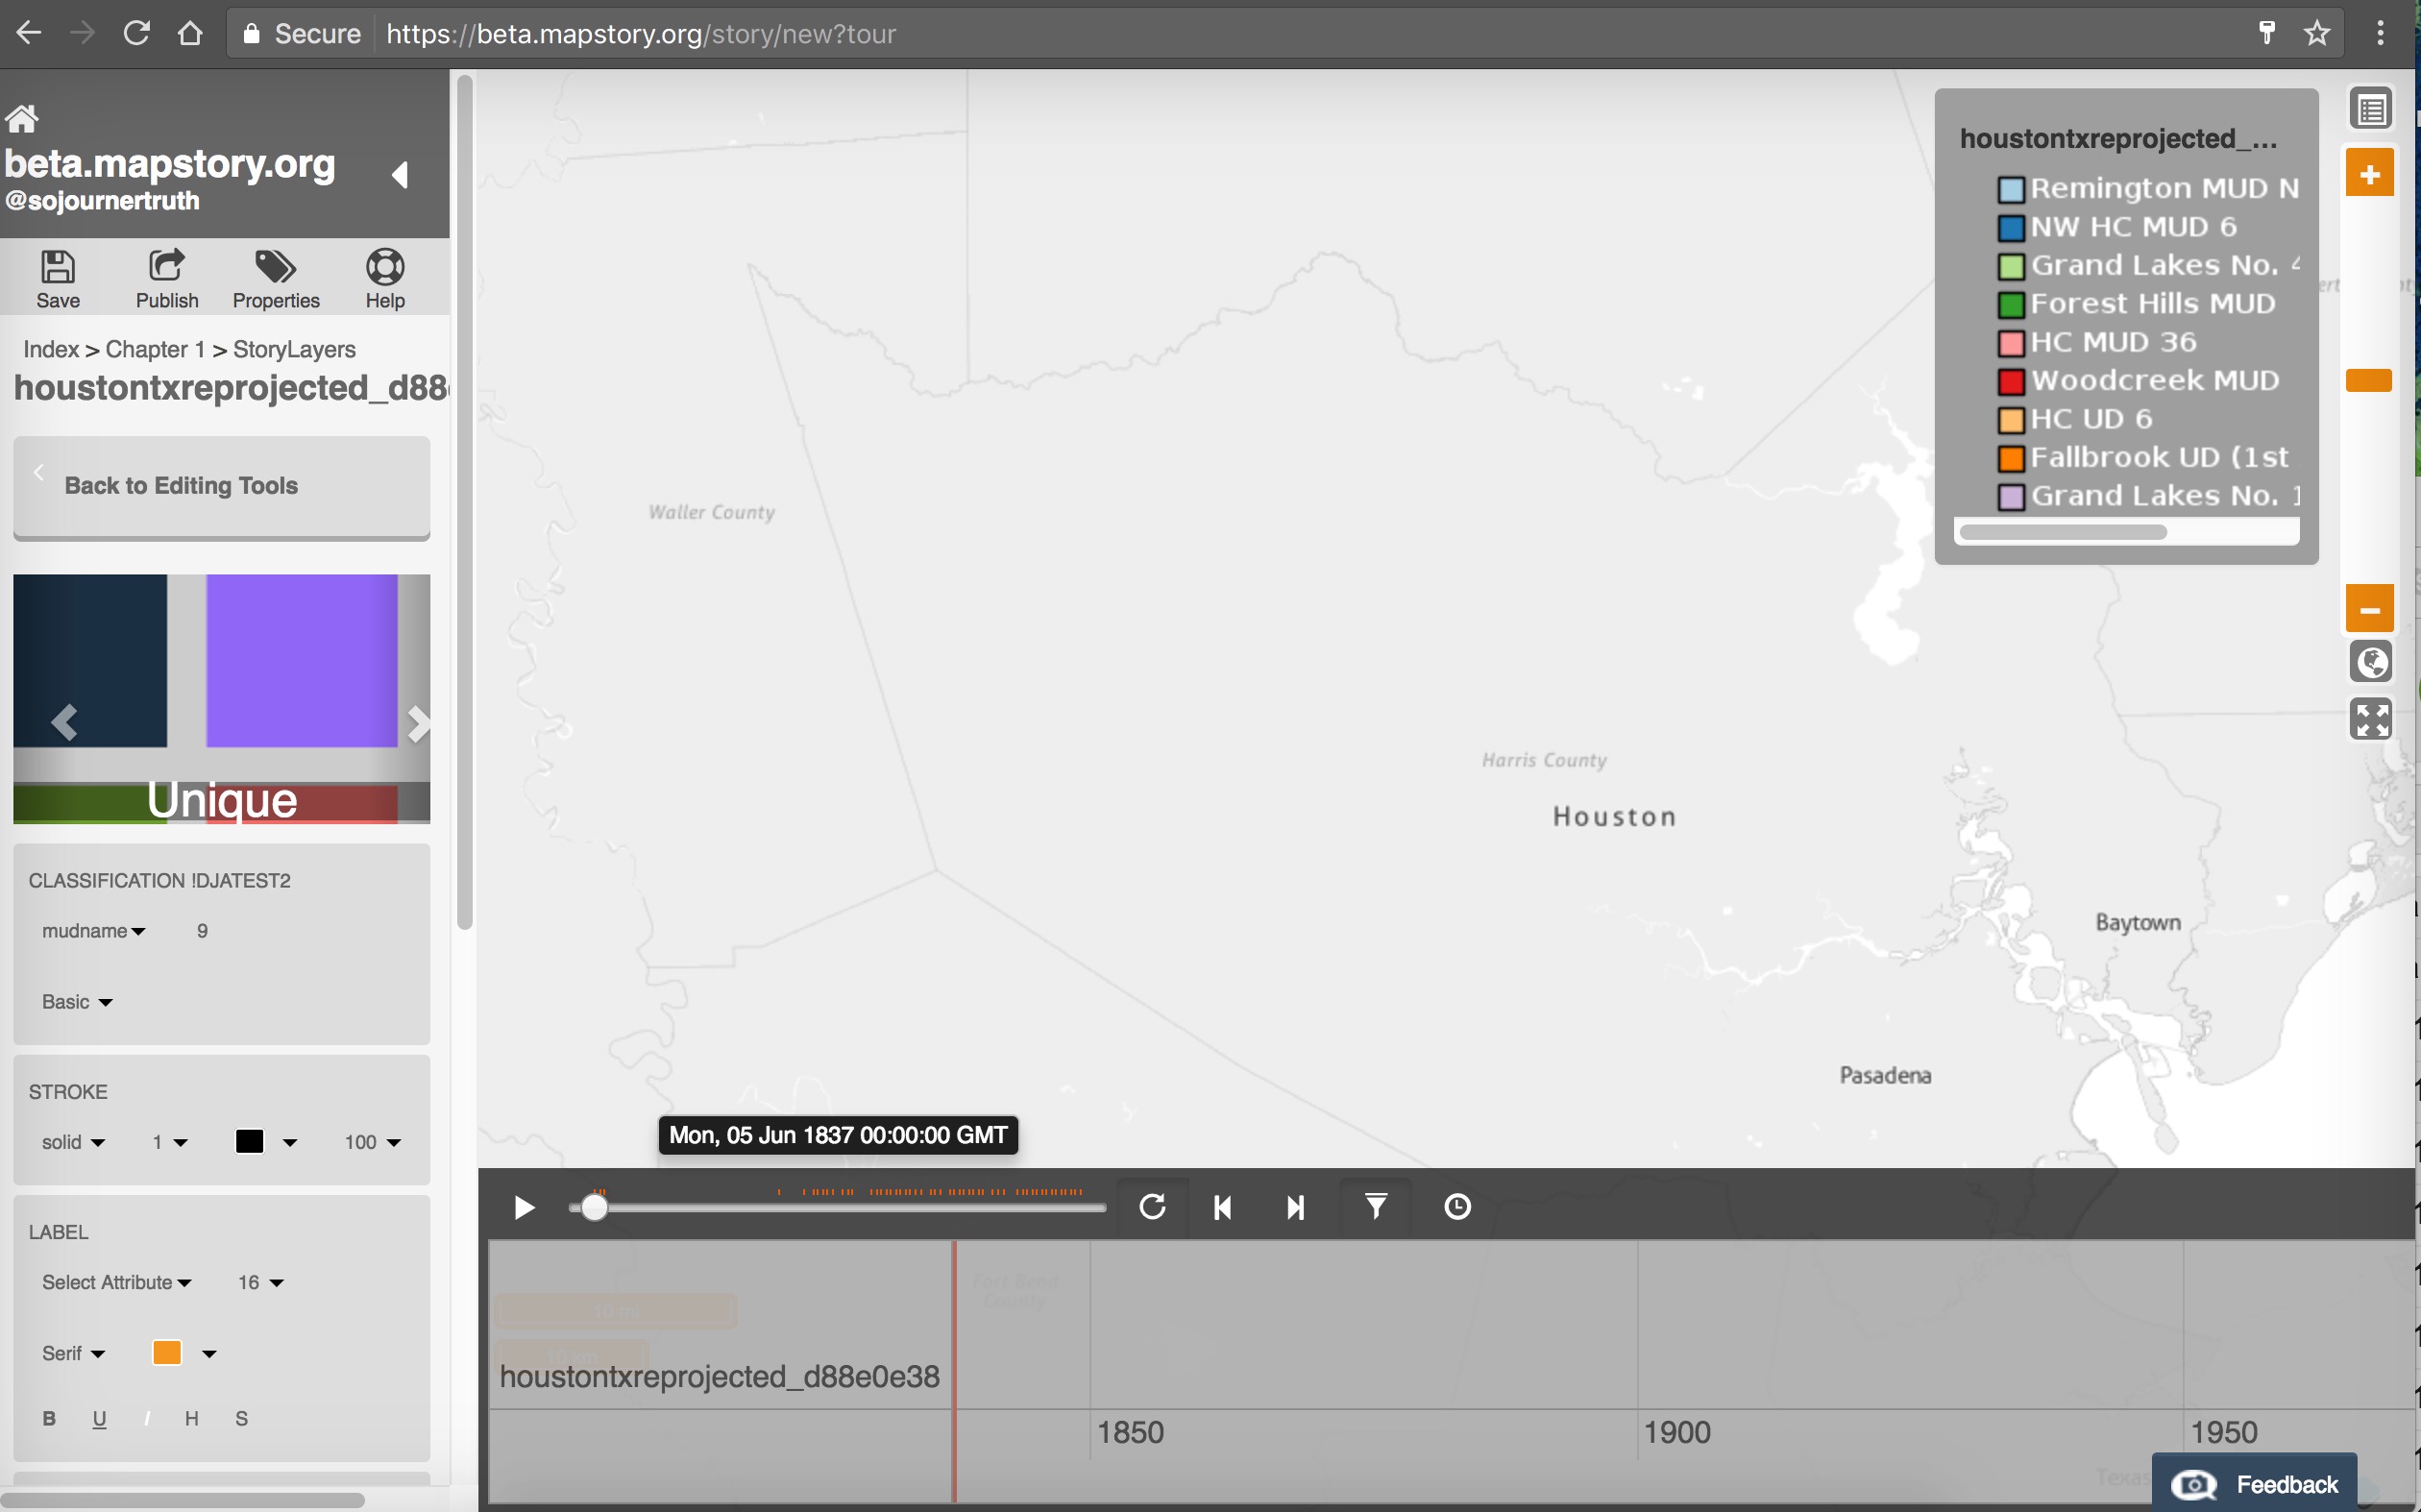Click the Properties tag icon

click(275, 277)
